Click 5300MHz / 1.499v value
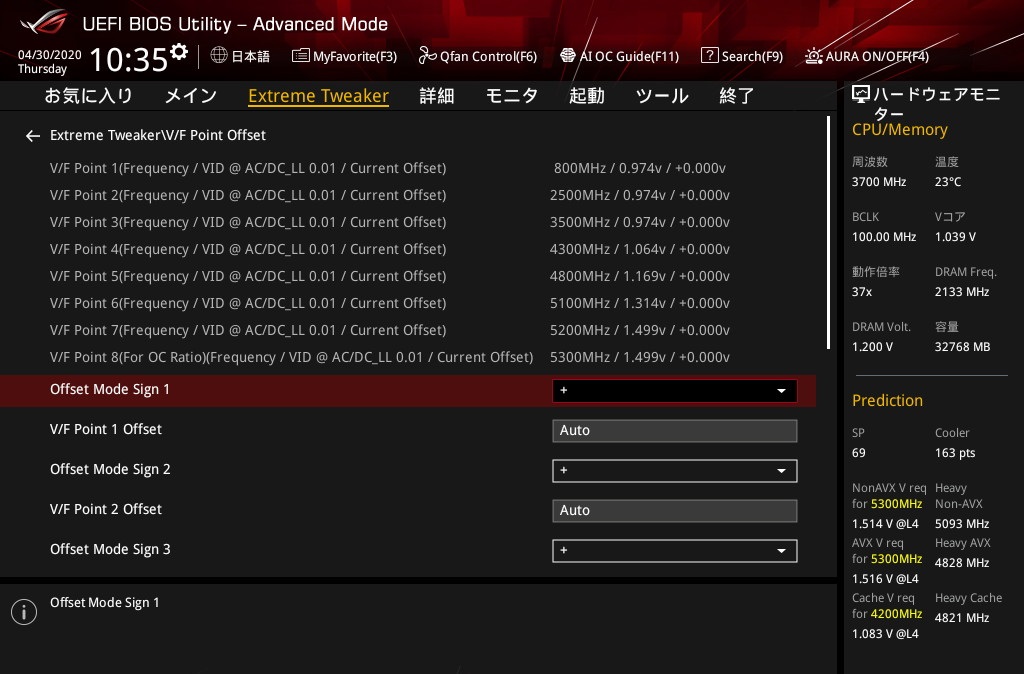Viewport: 1024px width, 674px height. [640, 357]
